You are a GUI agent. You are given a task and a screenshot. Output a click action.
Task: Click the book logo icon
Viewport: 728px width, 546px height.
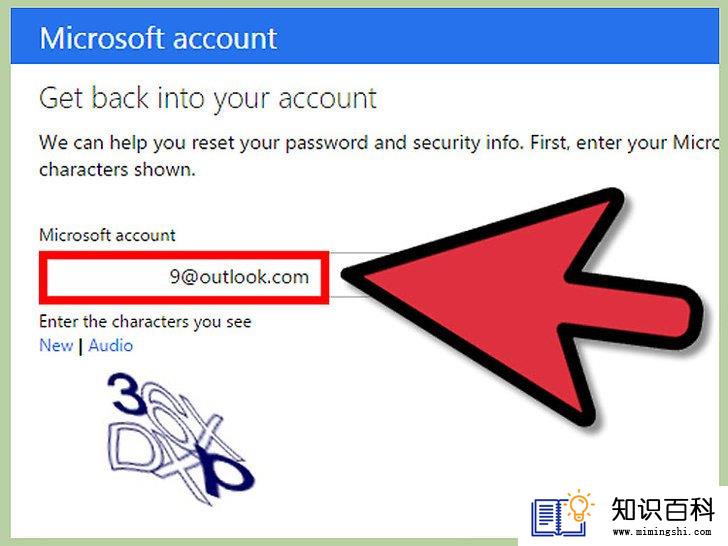(x=558, y=518)
